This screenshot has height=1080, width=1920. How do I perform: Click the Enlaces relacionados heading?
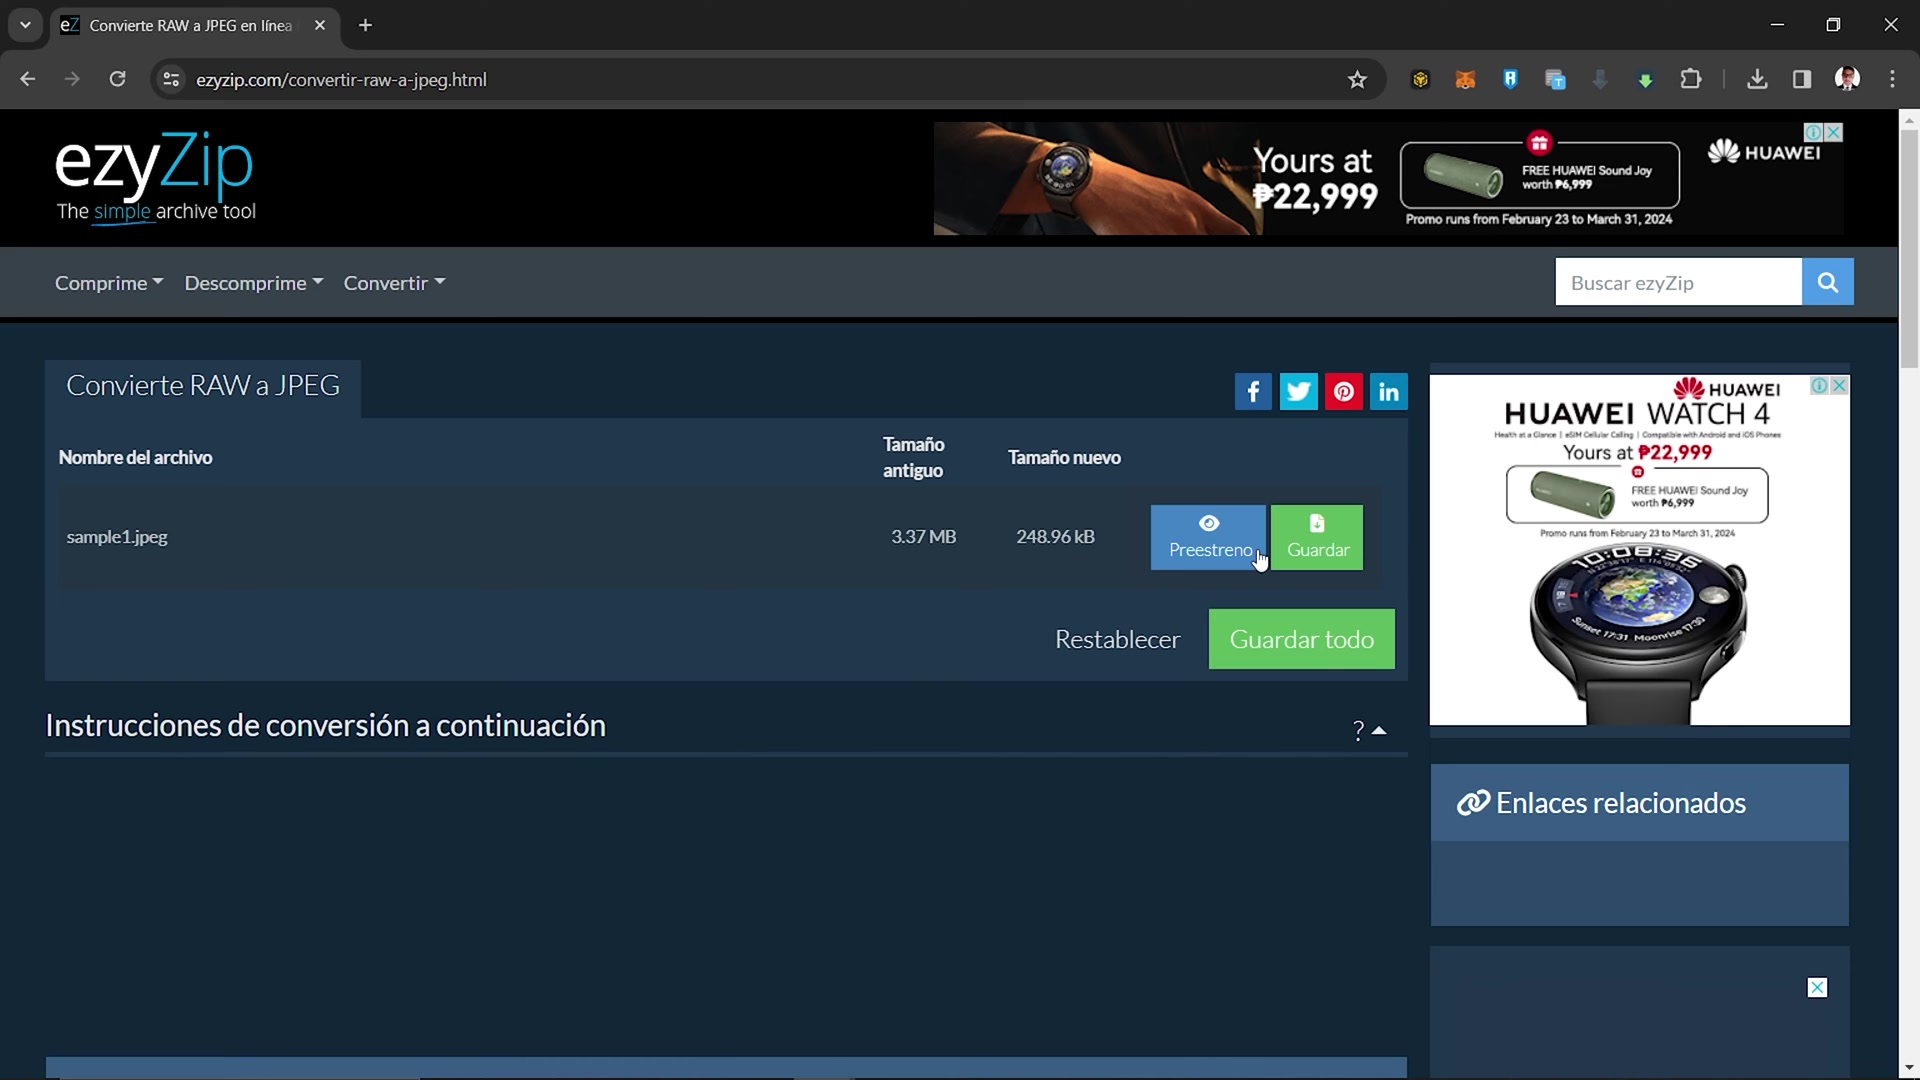coord(1620,803)
